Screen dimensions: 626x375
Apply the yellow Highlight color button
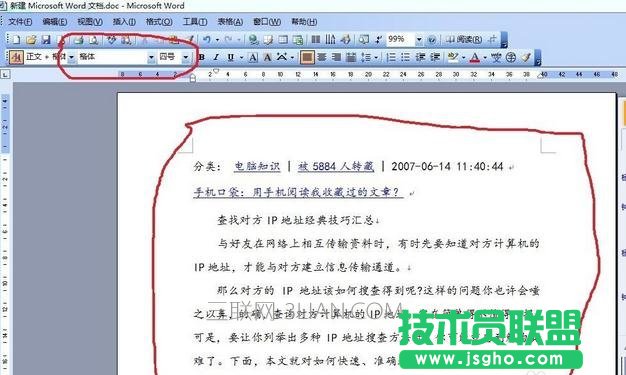pyautogui.click(x=453, y=57)
